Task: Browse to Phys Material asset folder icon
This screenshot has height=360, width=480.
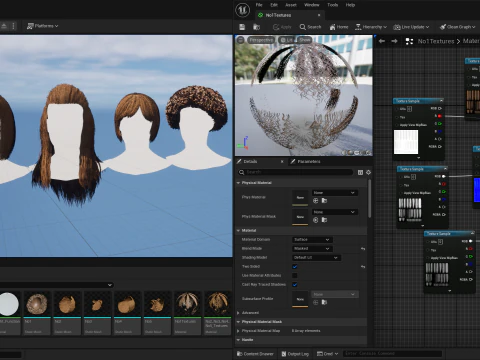Action: pyautogui.click(x=324, y=201)
